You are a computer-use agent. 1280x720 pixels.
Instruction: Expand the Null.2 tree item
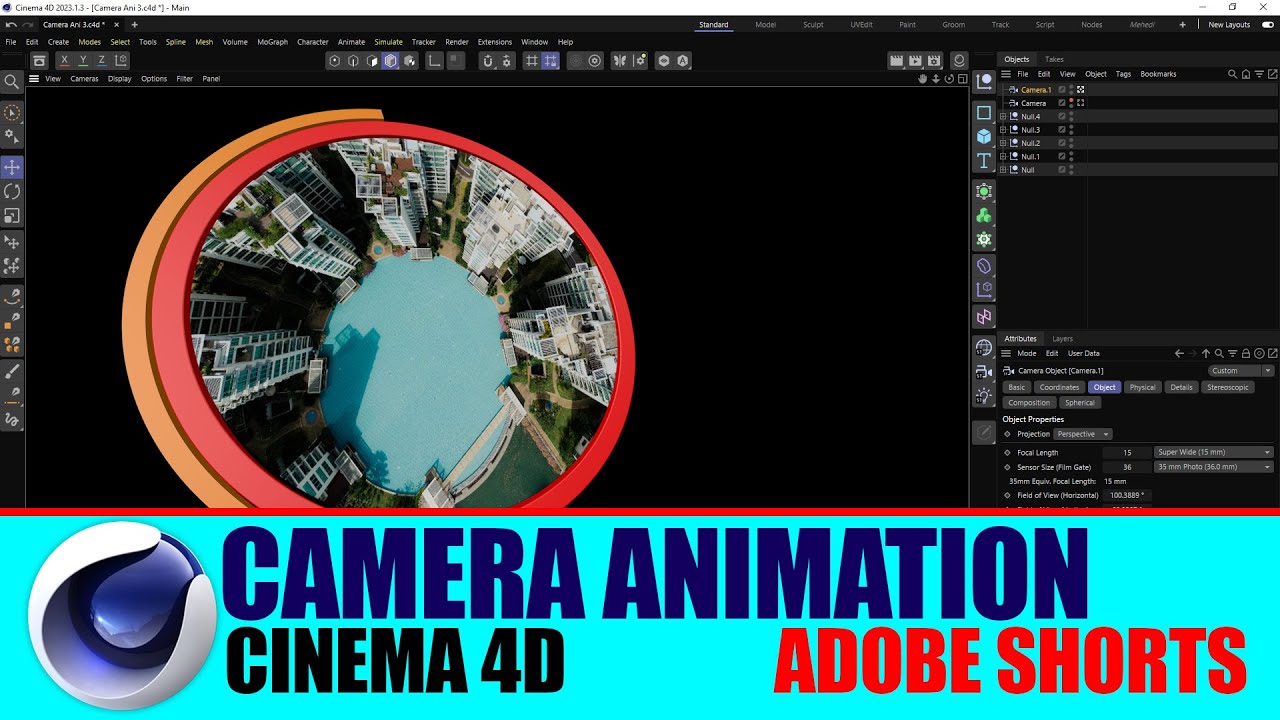[x=1004, y=143]
